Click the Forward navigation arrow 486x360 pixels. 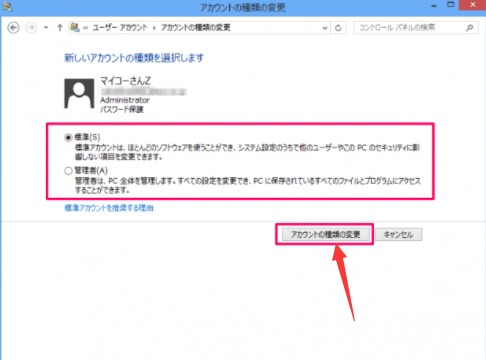point(31,28)
